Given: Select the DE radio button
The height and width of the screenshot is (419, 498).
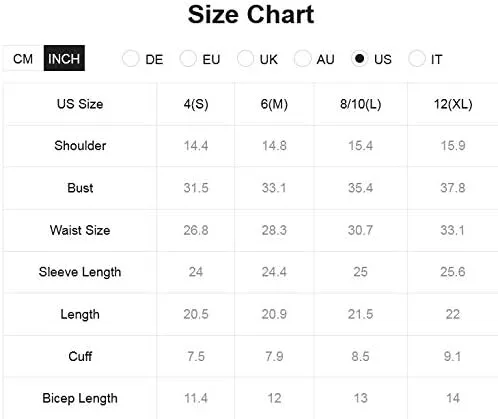Looking at the screenshot, I should (x=130, y=59).
